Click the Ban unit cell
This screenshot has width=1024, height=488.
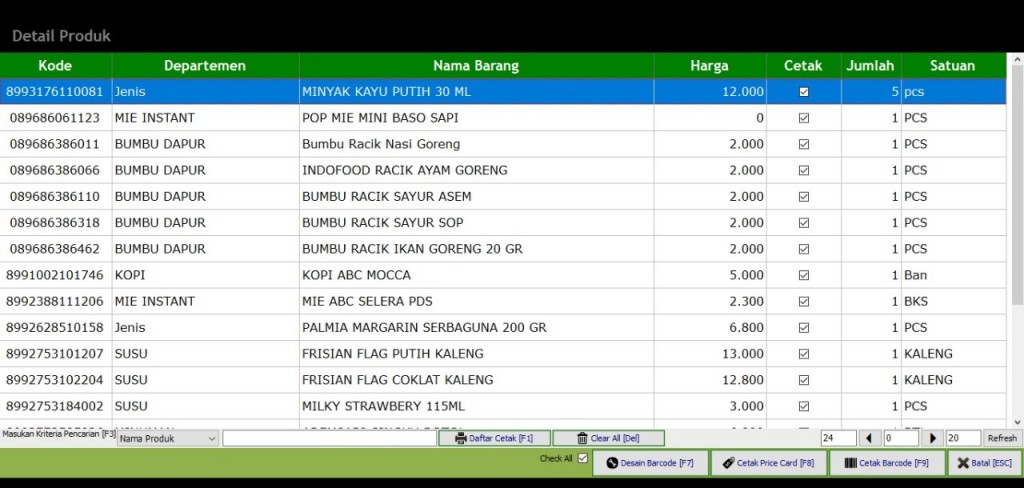(953, 275)
